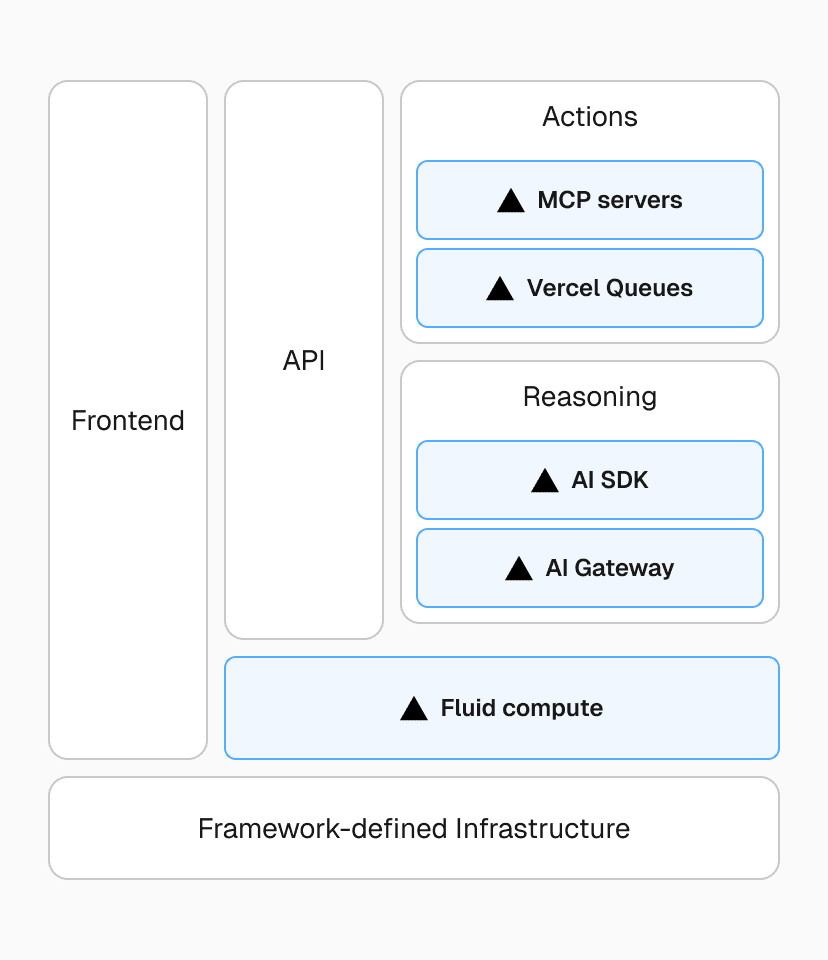Toggle the MCP servers component
Image resolution: width=828 pixels, height=960 pixels.
pyautogui.click(x=589, y=200)
